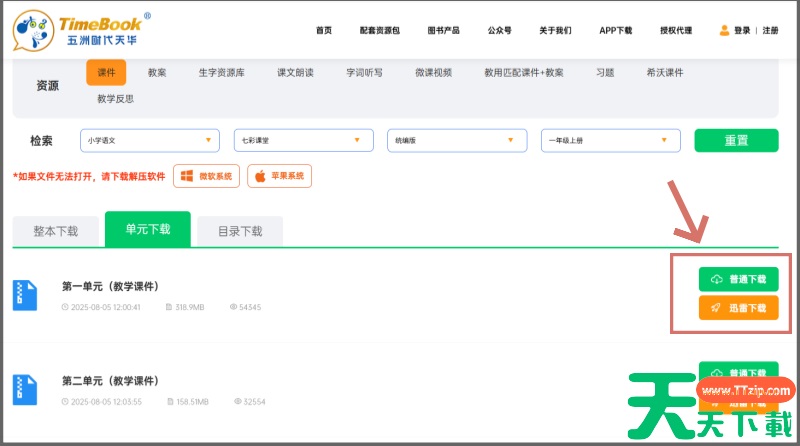Open APP下载 in the top navigation
The height and width of the screenshot is (446, 800).
[615, 31]
